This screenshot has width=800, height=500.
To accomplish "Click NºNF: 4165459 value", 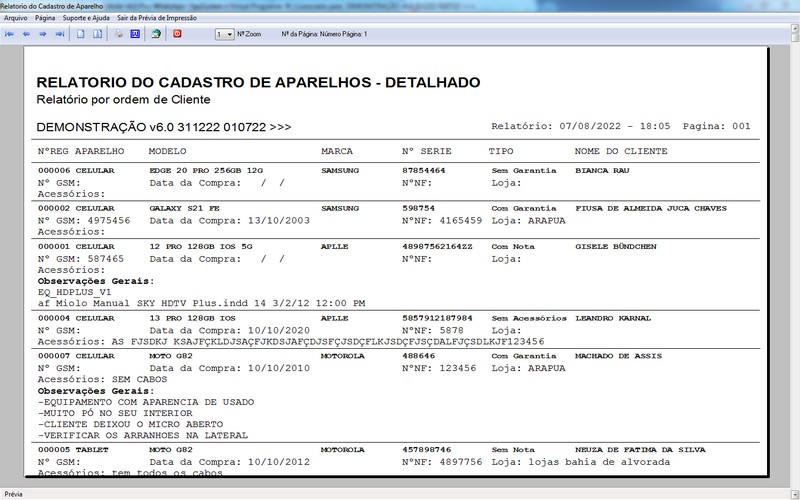I will pos(442,220).
